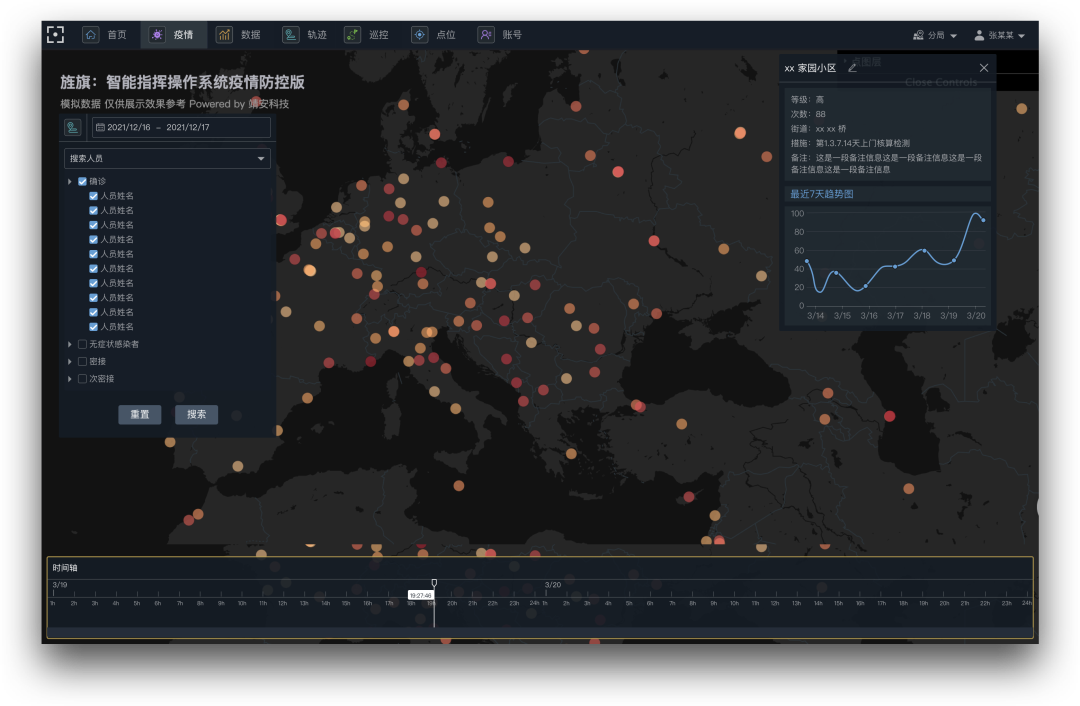Click the track icon beside the date range
Image resolution: width=1080 pixels, height=706 pixels.
click(72, 127)
